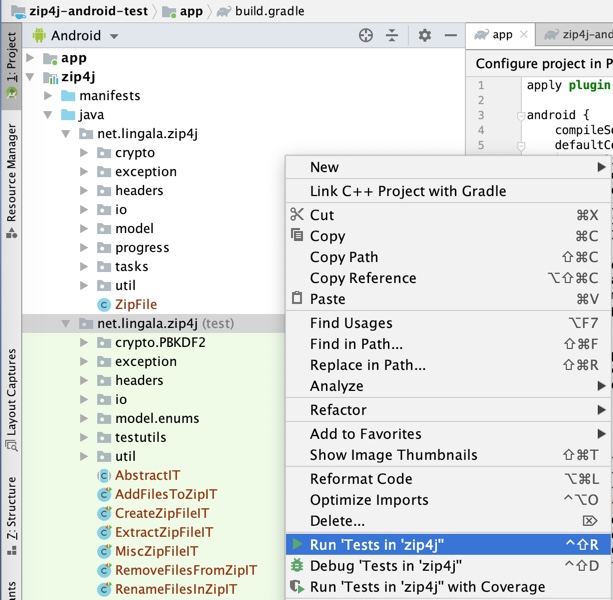
Task: Collapse the java folder
Action: click(48, 115)
